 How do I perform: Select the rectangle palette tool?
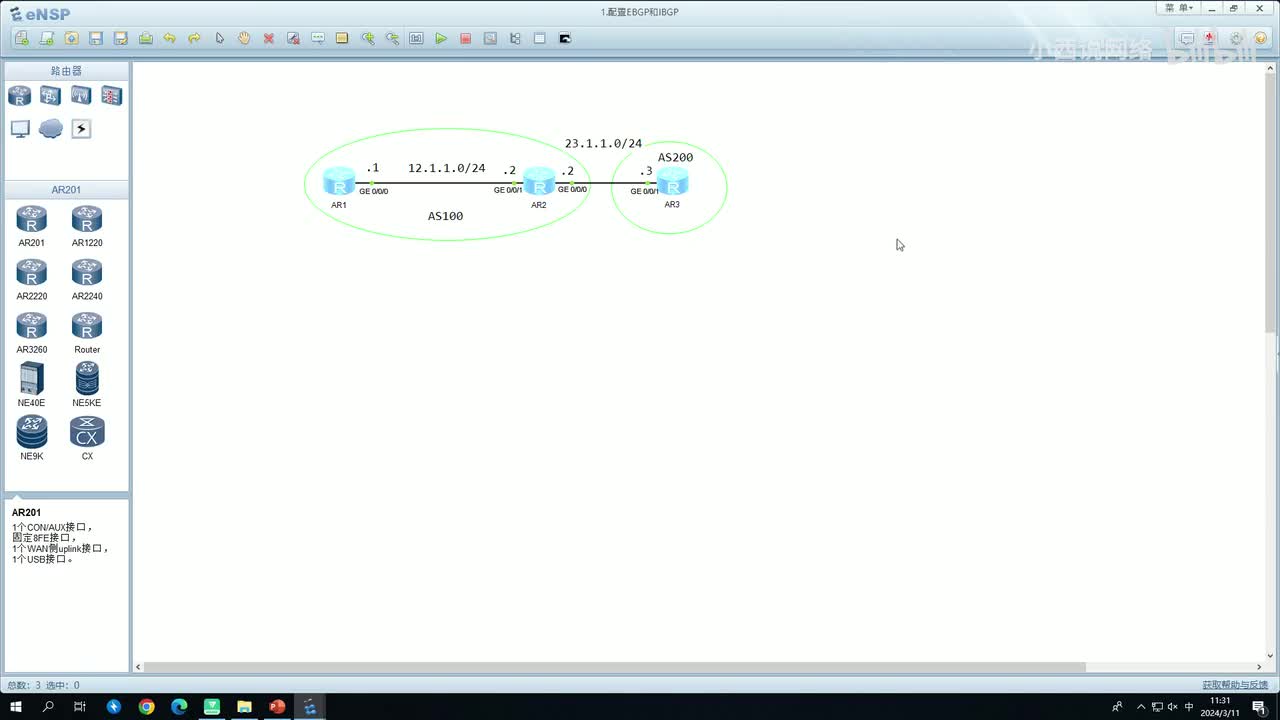(342, 39)
